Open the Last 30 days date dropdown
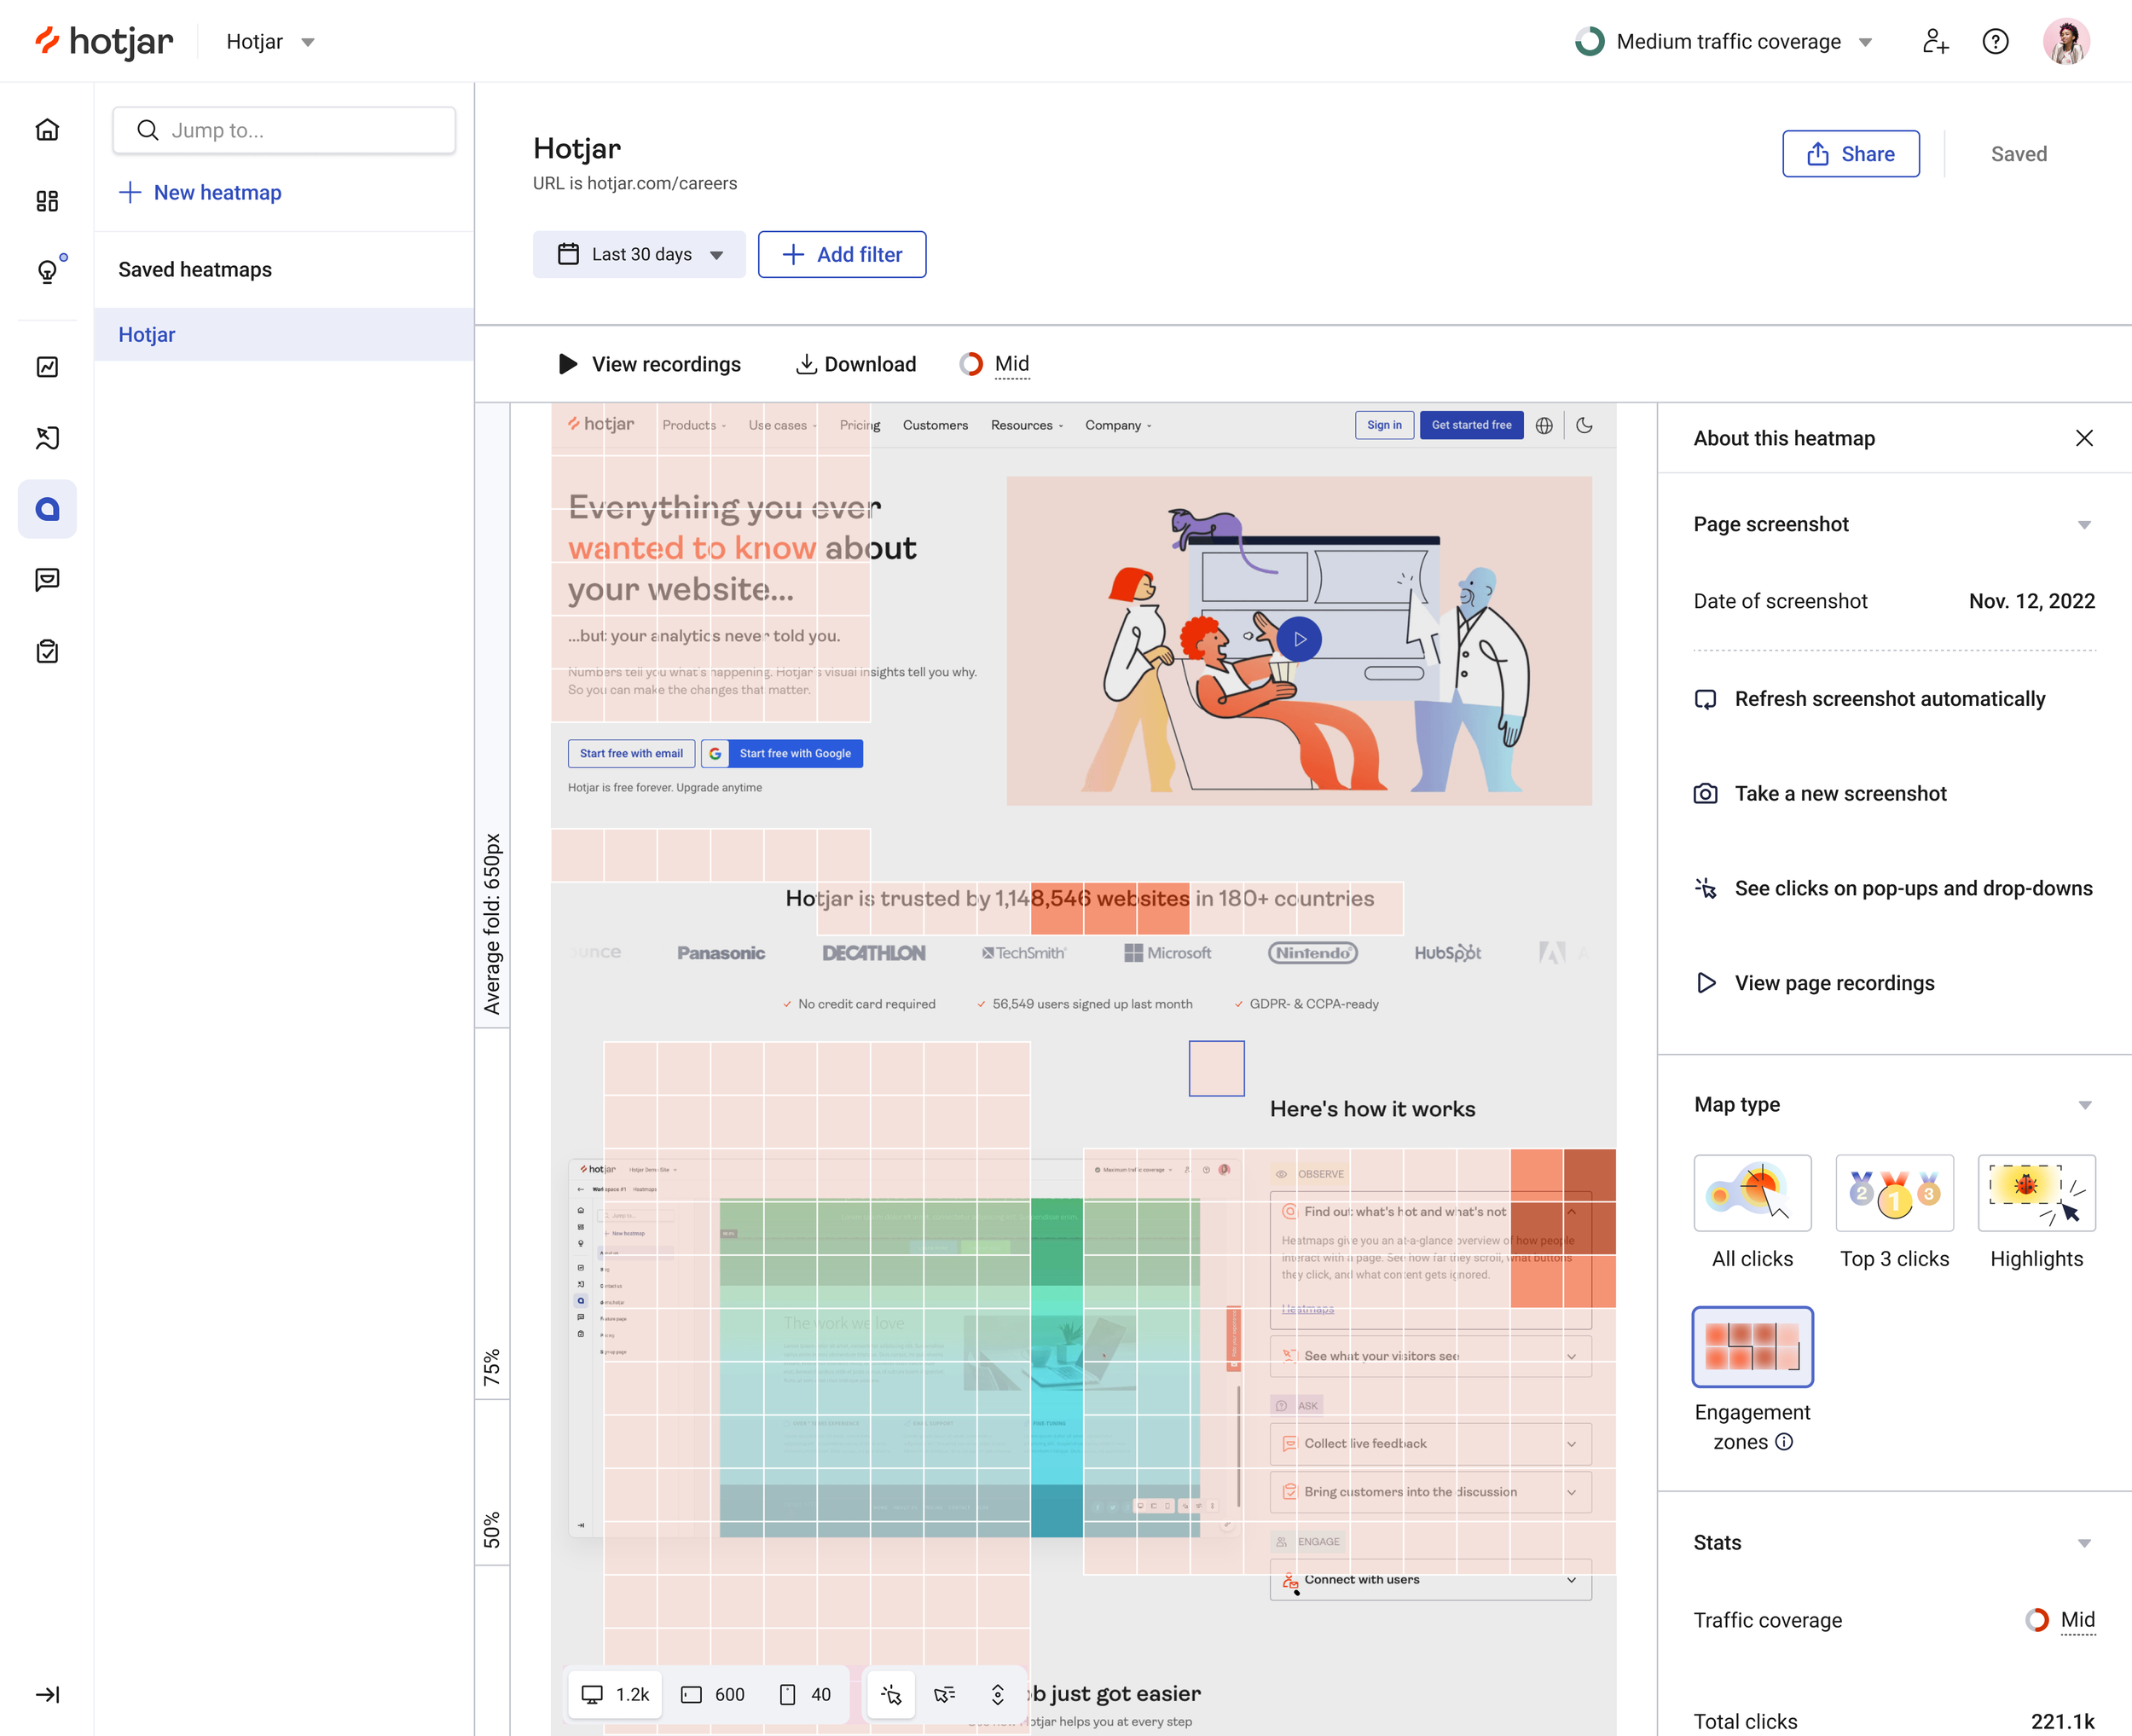2132x1736 pixels. point(639,254)
